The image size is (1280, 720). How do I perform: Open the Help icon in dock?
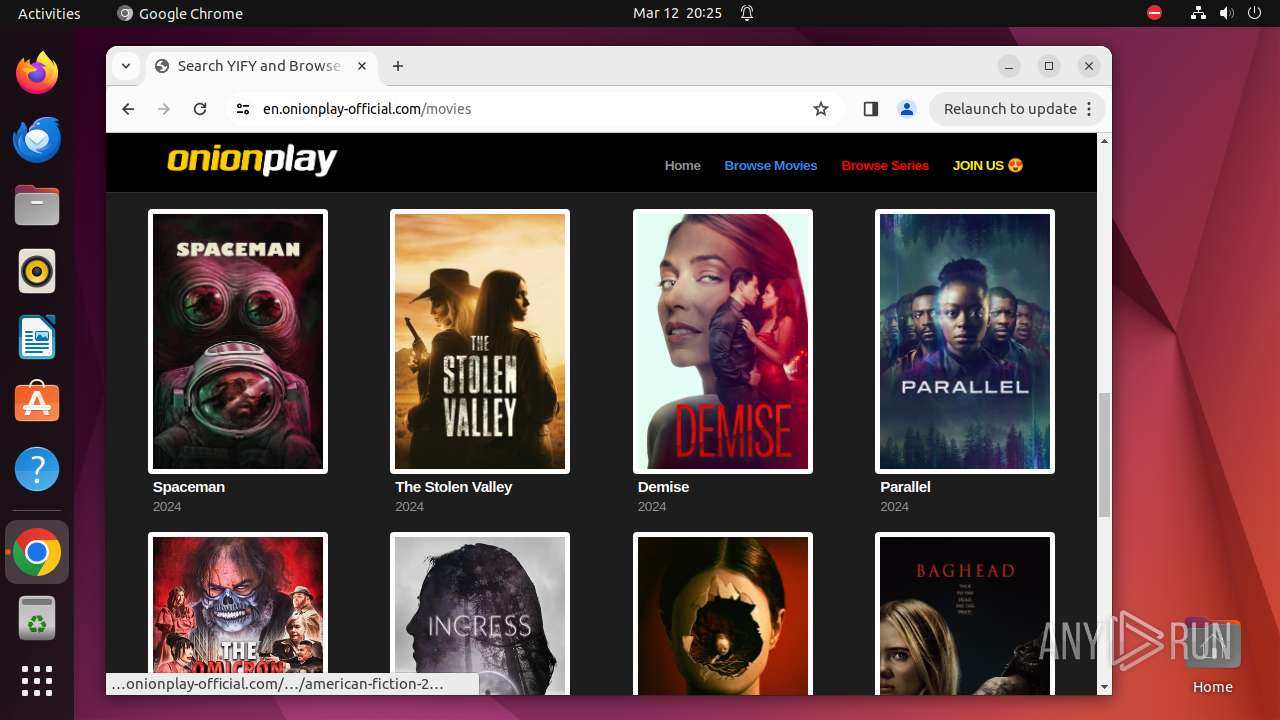click(37, 469)
